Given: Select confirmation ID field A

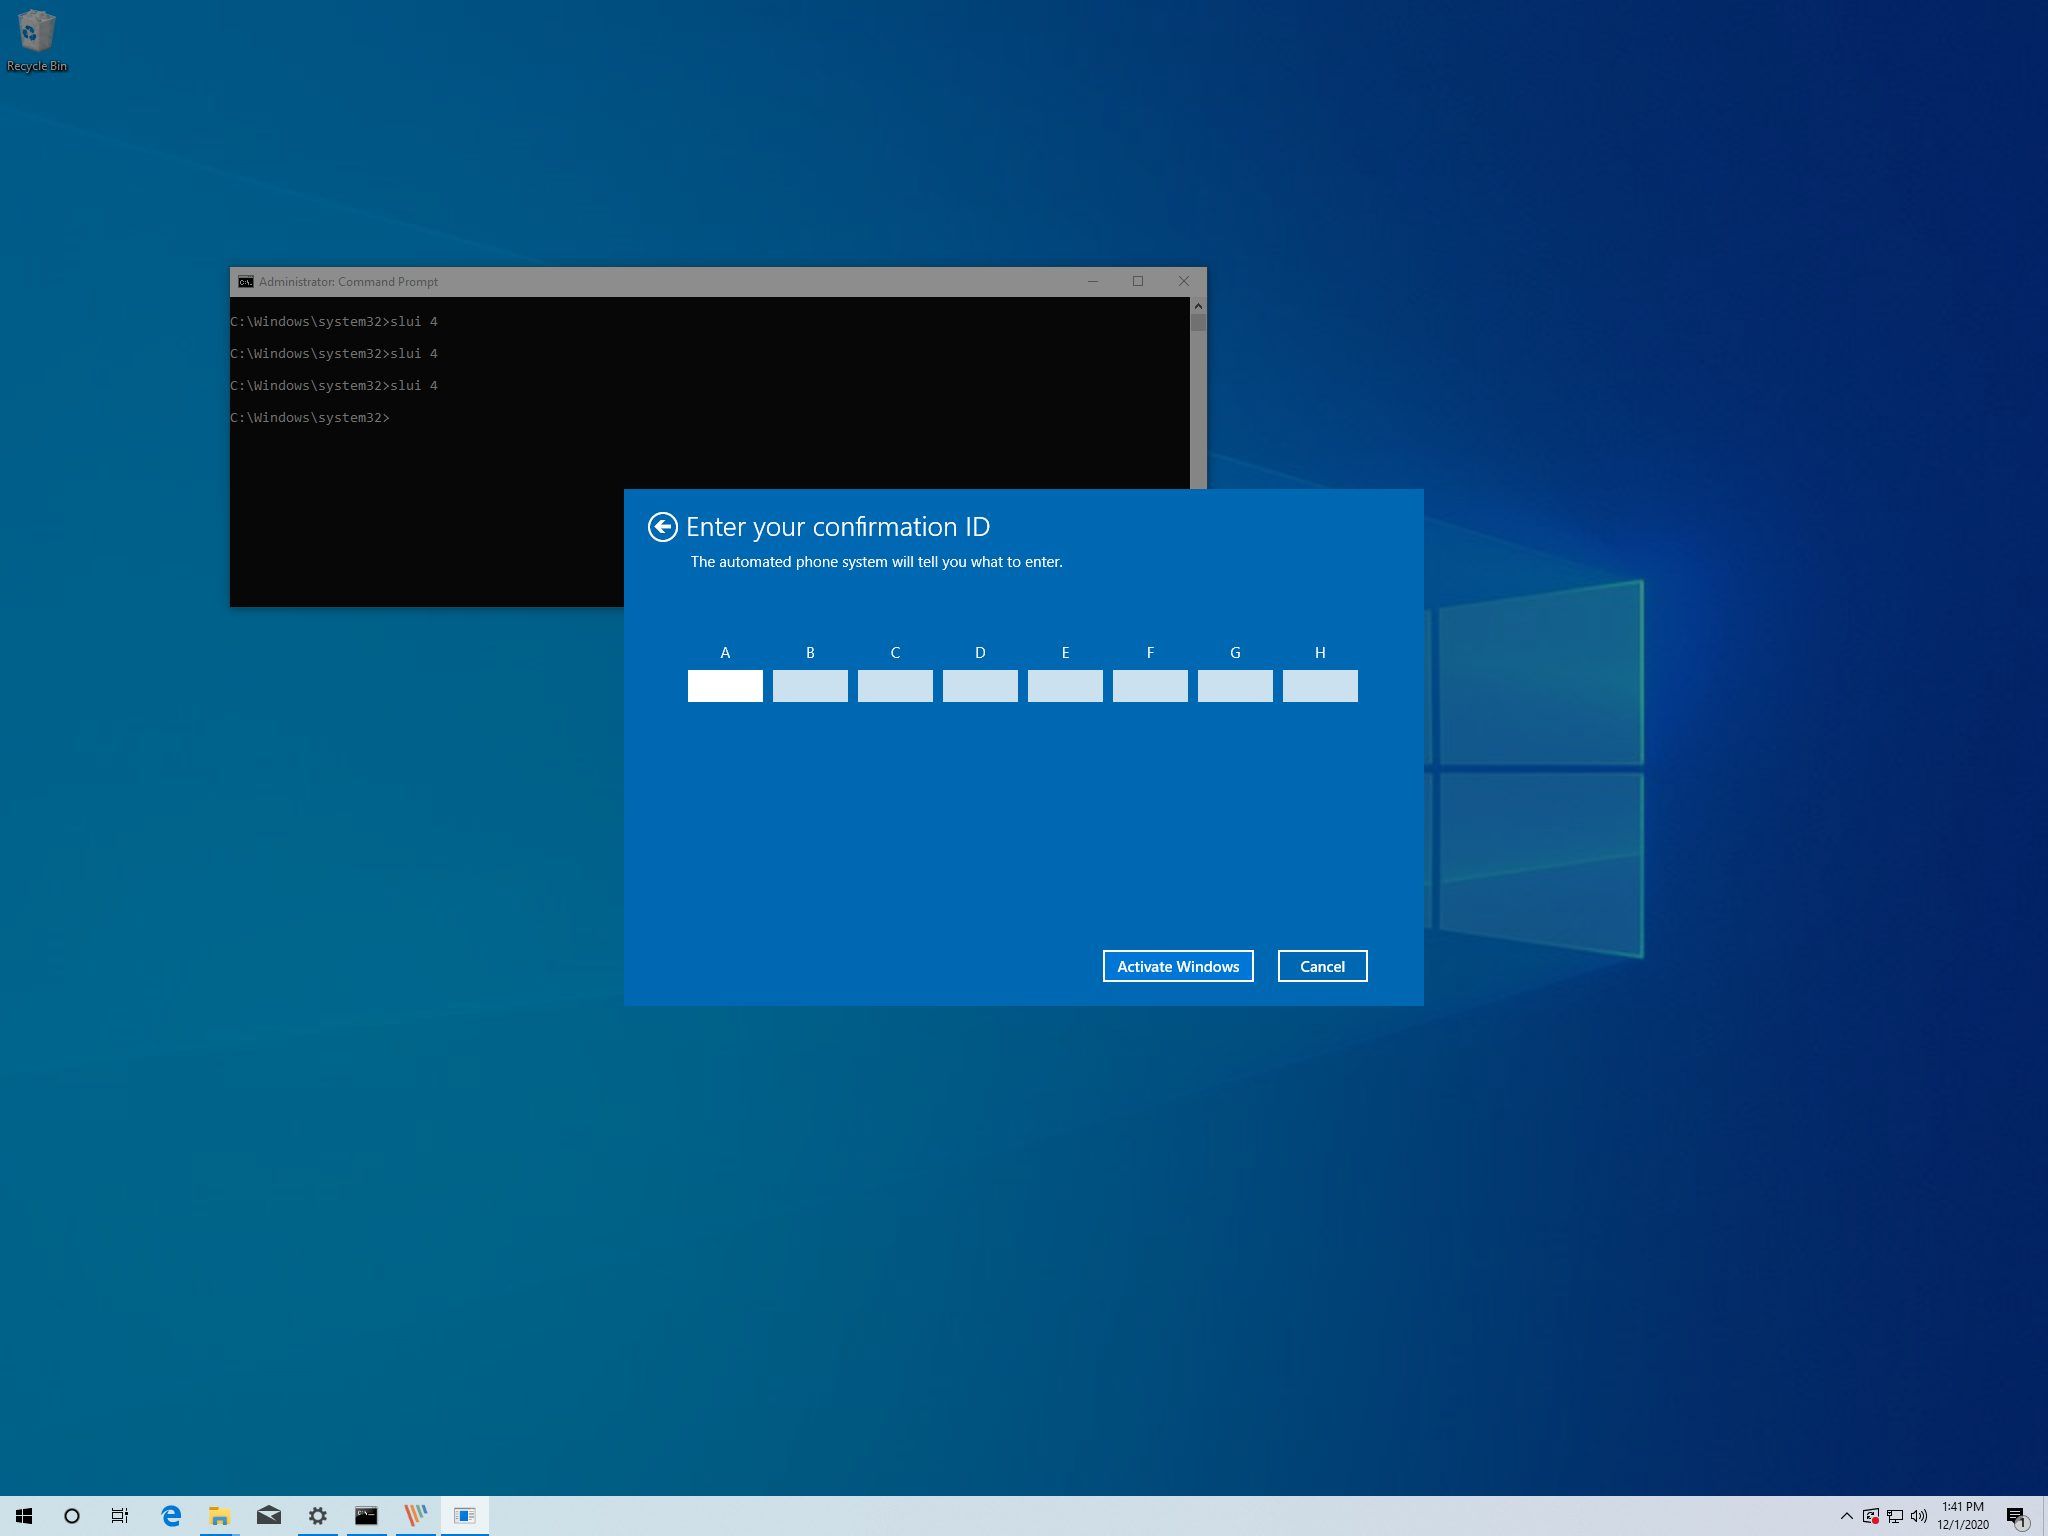Looking at the screenshot, I should click(x=725, y=686).
